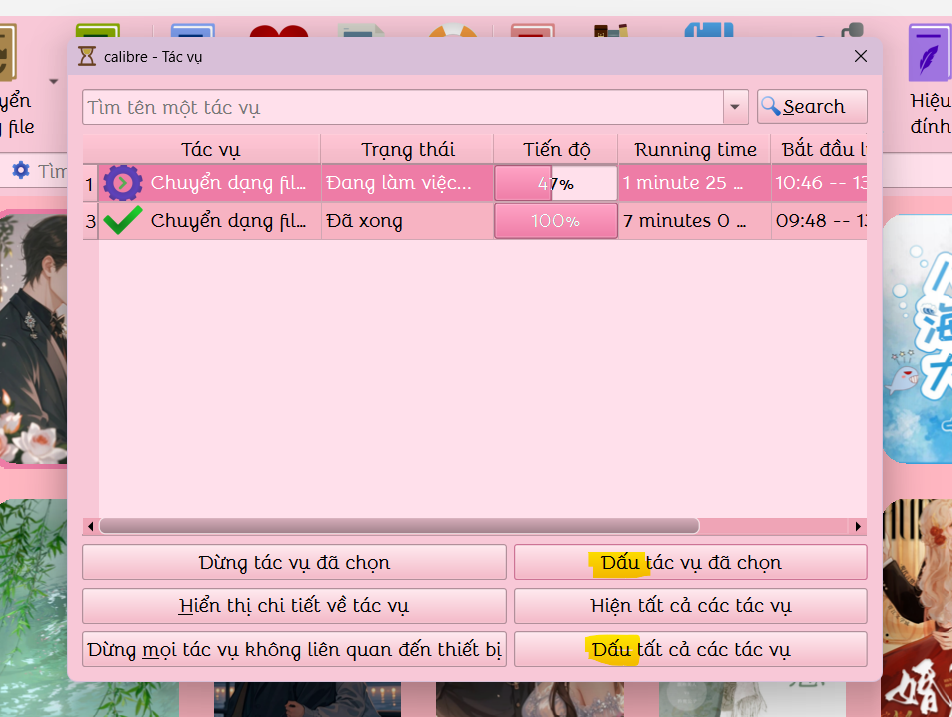Select row header number 3
Screen dimensions: 952x717
90,221
